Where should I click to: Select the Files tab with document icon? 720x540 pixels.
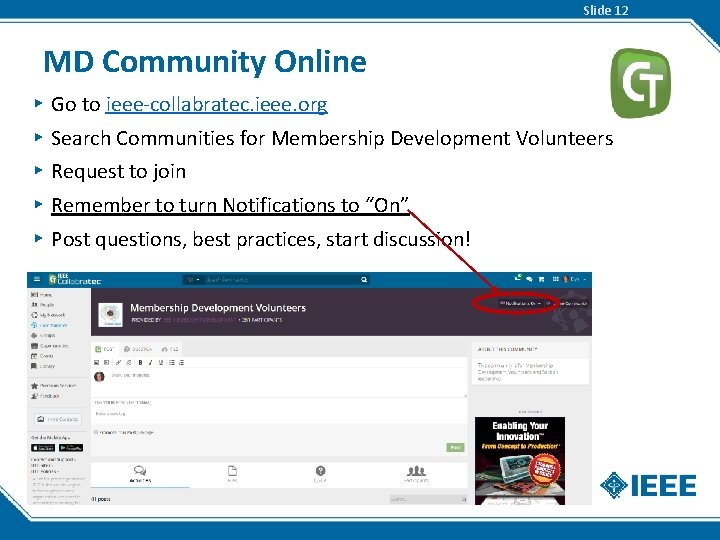(x=232, y=474)
